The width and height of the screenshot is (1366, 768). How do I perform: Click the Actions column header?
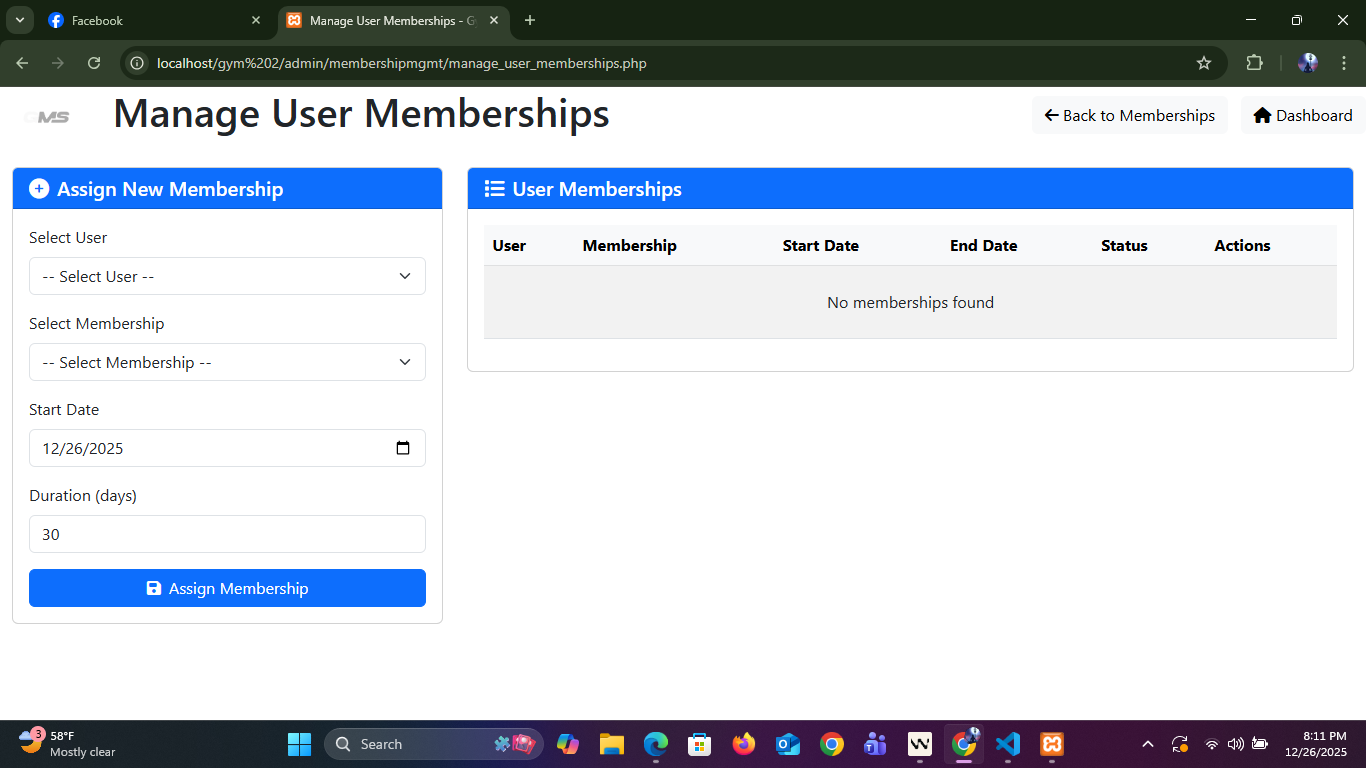pos(1242,245)
